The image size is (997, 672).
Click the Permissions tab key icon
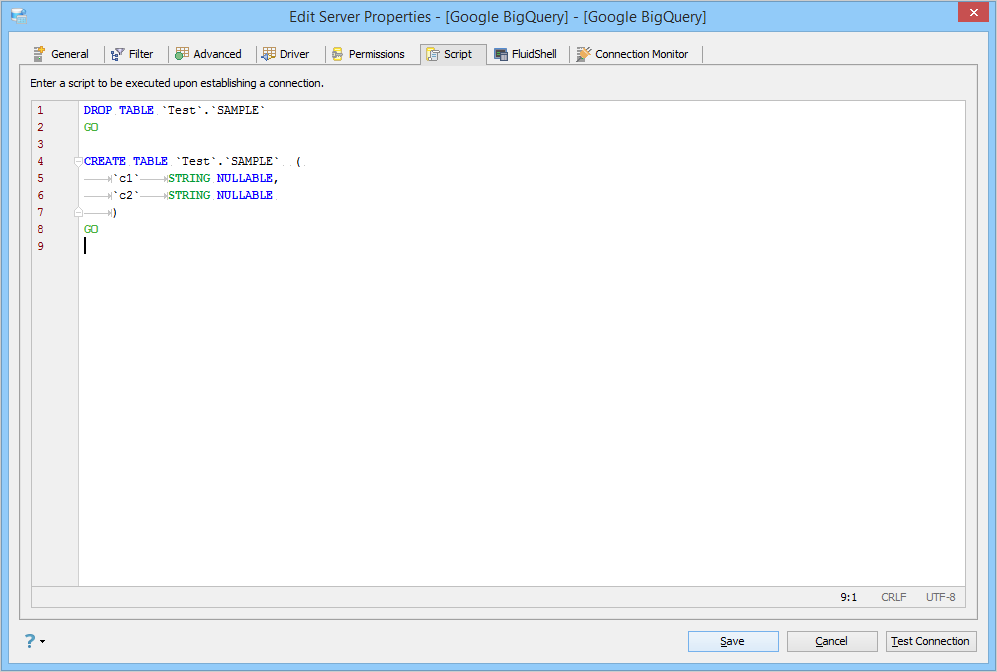(338, 55)
